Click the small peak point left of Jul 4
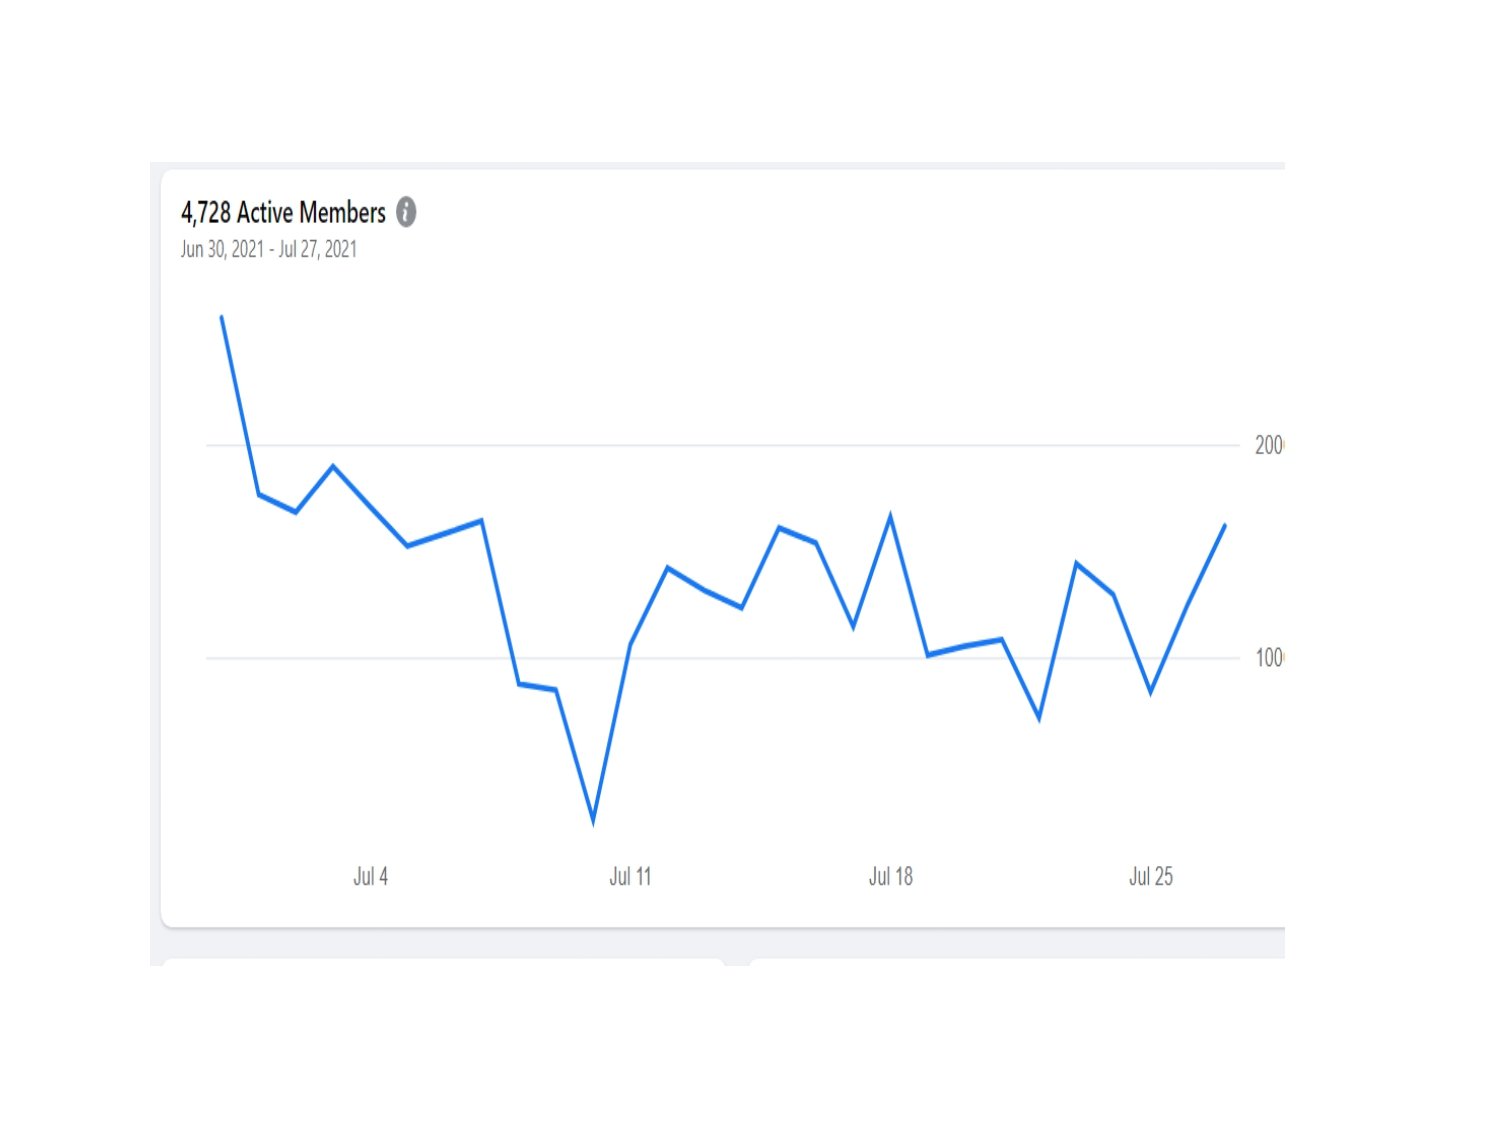Viewport: 1500px width, 1125px height. (x=333, y=466)
